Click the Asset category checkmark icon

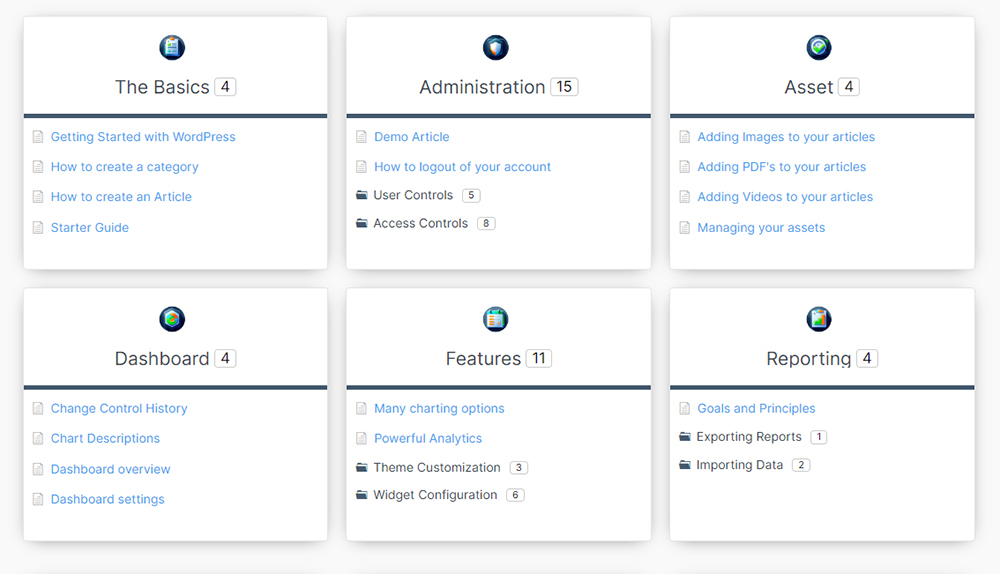pyautogui.click(x=819, y=47)
